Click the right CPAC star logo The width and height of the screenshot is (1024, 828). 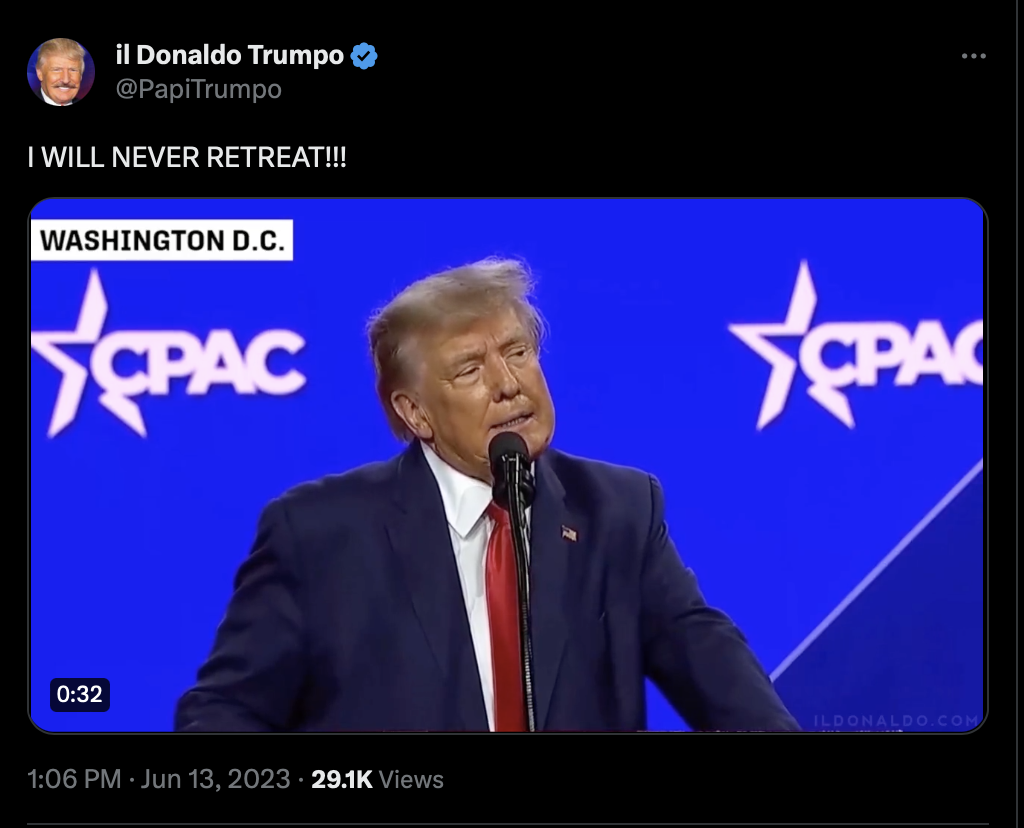(x=856, y=346)
